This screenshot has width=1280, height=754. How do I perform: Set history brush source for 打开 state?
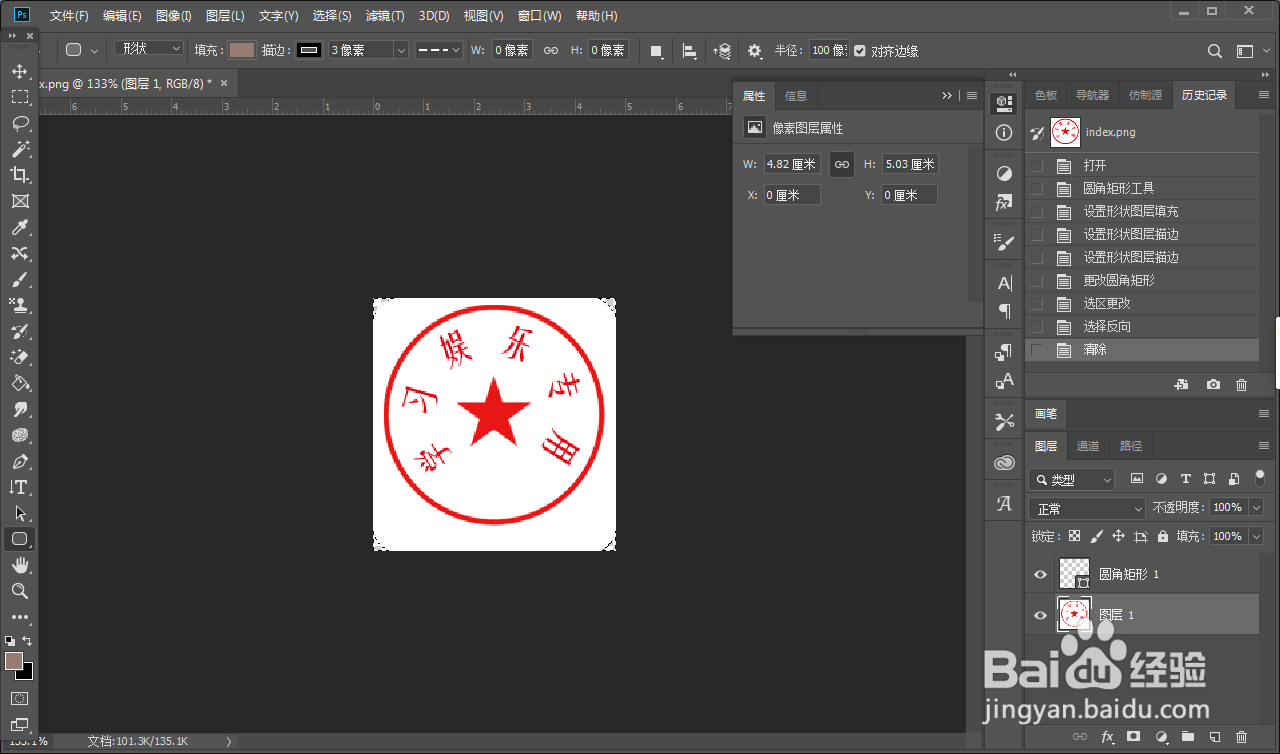[x=1037, y=165]
